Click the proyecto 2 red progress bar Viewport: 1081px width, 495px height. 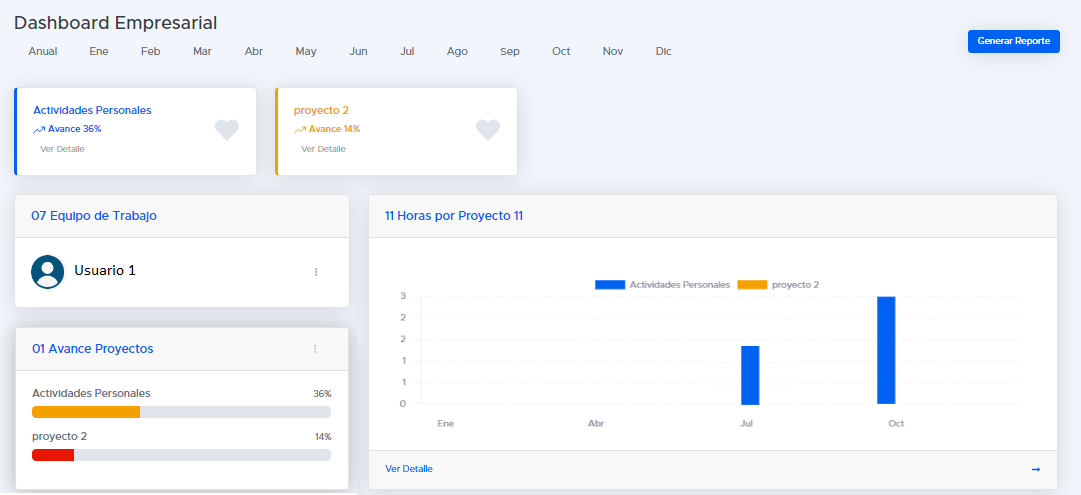(x=53, y=456)
